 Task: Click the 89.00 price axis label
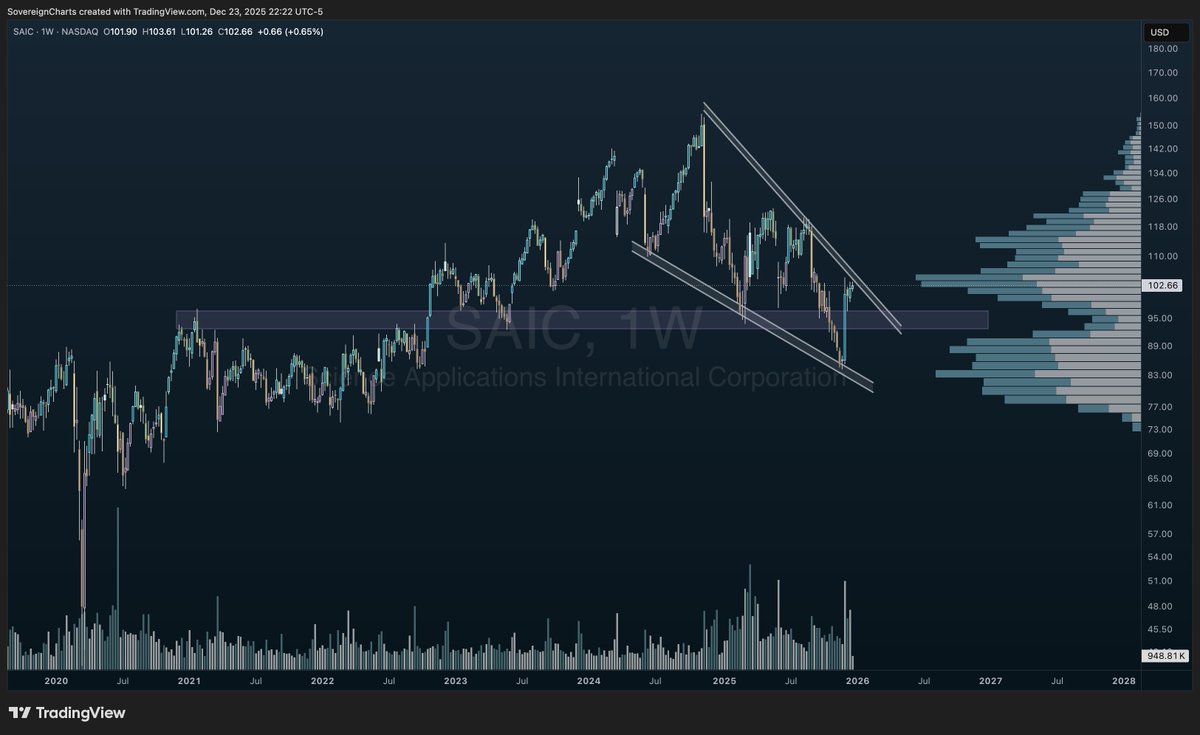(x=1160, y=347)
